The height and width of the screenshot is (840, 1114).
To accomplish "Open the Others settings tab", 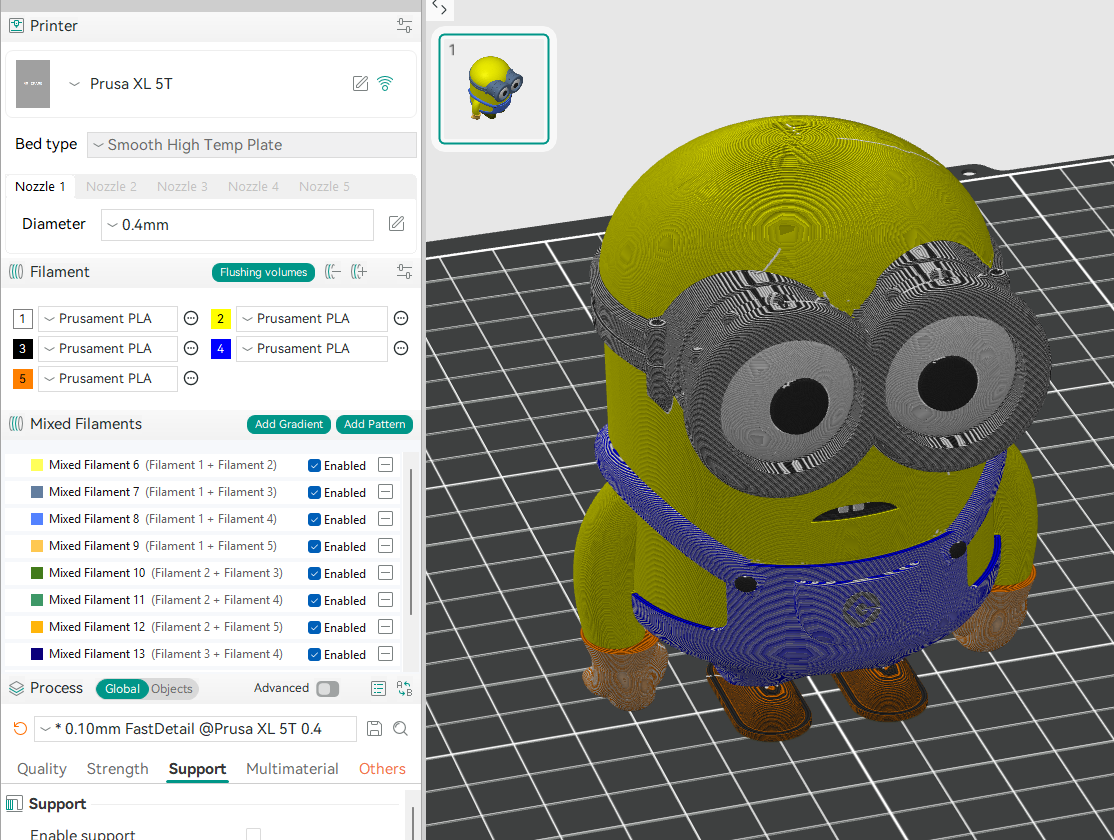I will (x=382, y=769).
